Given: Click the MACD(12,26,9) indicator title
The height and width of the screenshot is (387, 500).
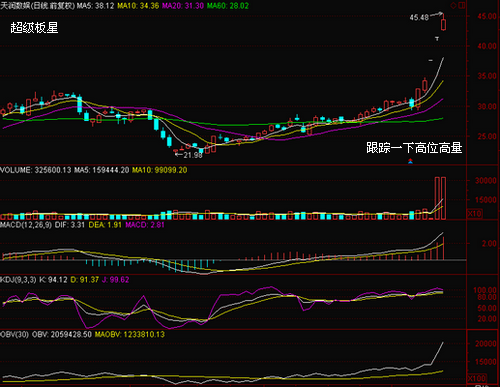Looking at the screenshot, I should [x=26, y=225].
